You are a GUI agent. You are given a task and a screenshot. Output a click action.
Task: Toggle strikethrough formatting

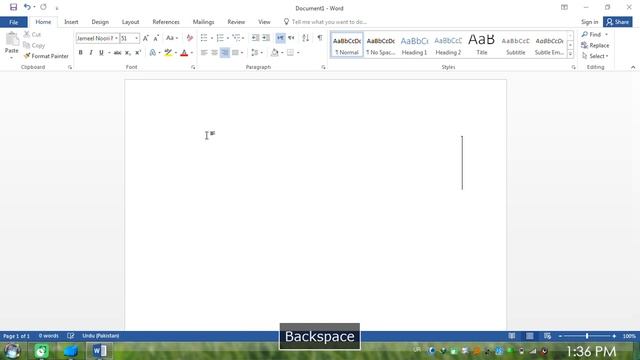click(x=117, y=53)
